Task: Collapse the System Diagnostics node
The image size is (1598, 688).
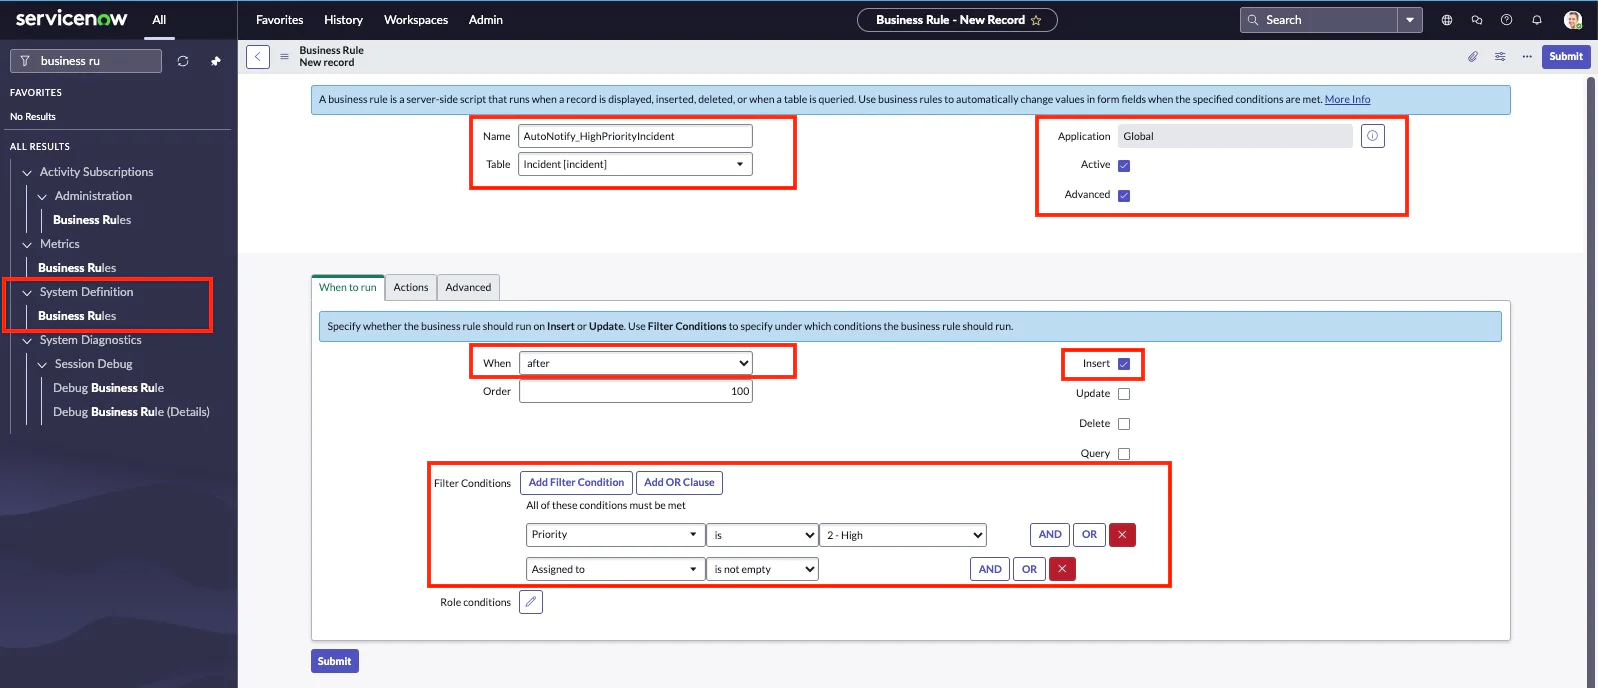Action: tap(27, 341)
